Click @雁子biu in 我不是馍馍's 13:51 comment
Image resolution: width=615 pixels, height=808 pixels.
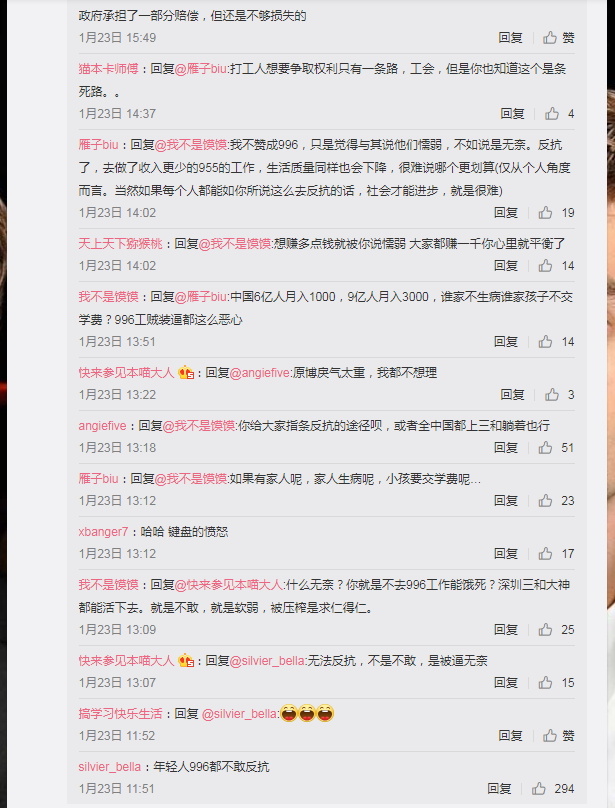click(x=201, y=297)
